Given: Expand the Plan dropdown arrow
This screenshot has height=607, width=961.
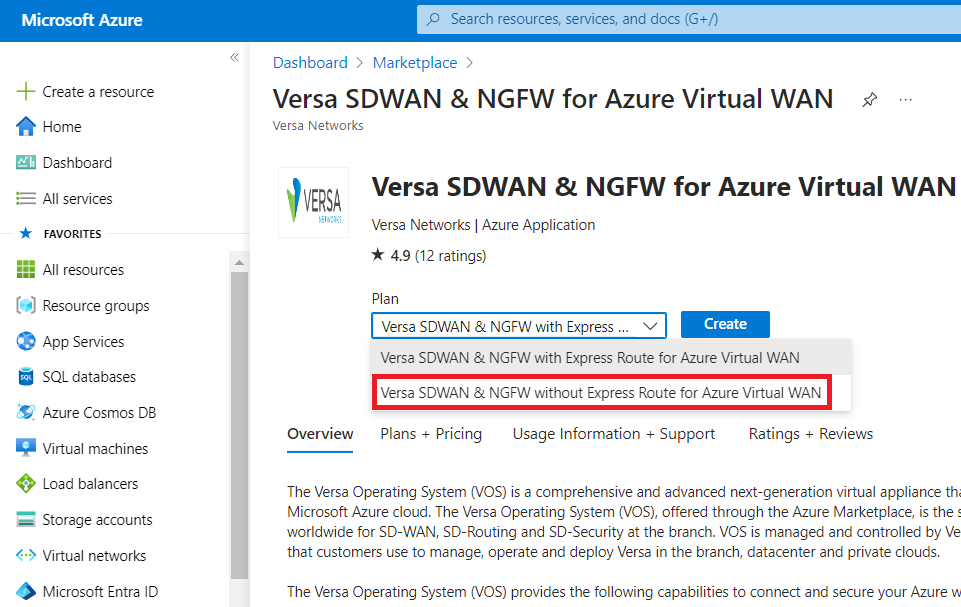Looking at the screenshot, I should tap(650, 326).
